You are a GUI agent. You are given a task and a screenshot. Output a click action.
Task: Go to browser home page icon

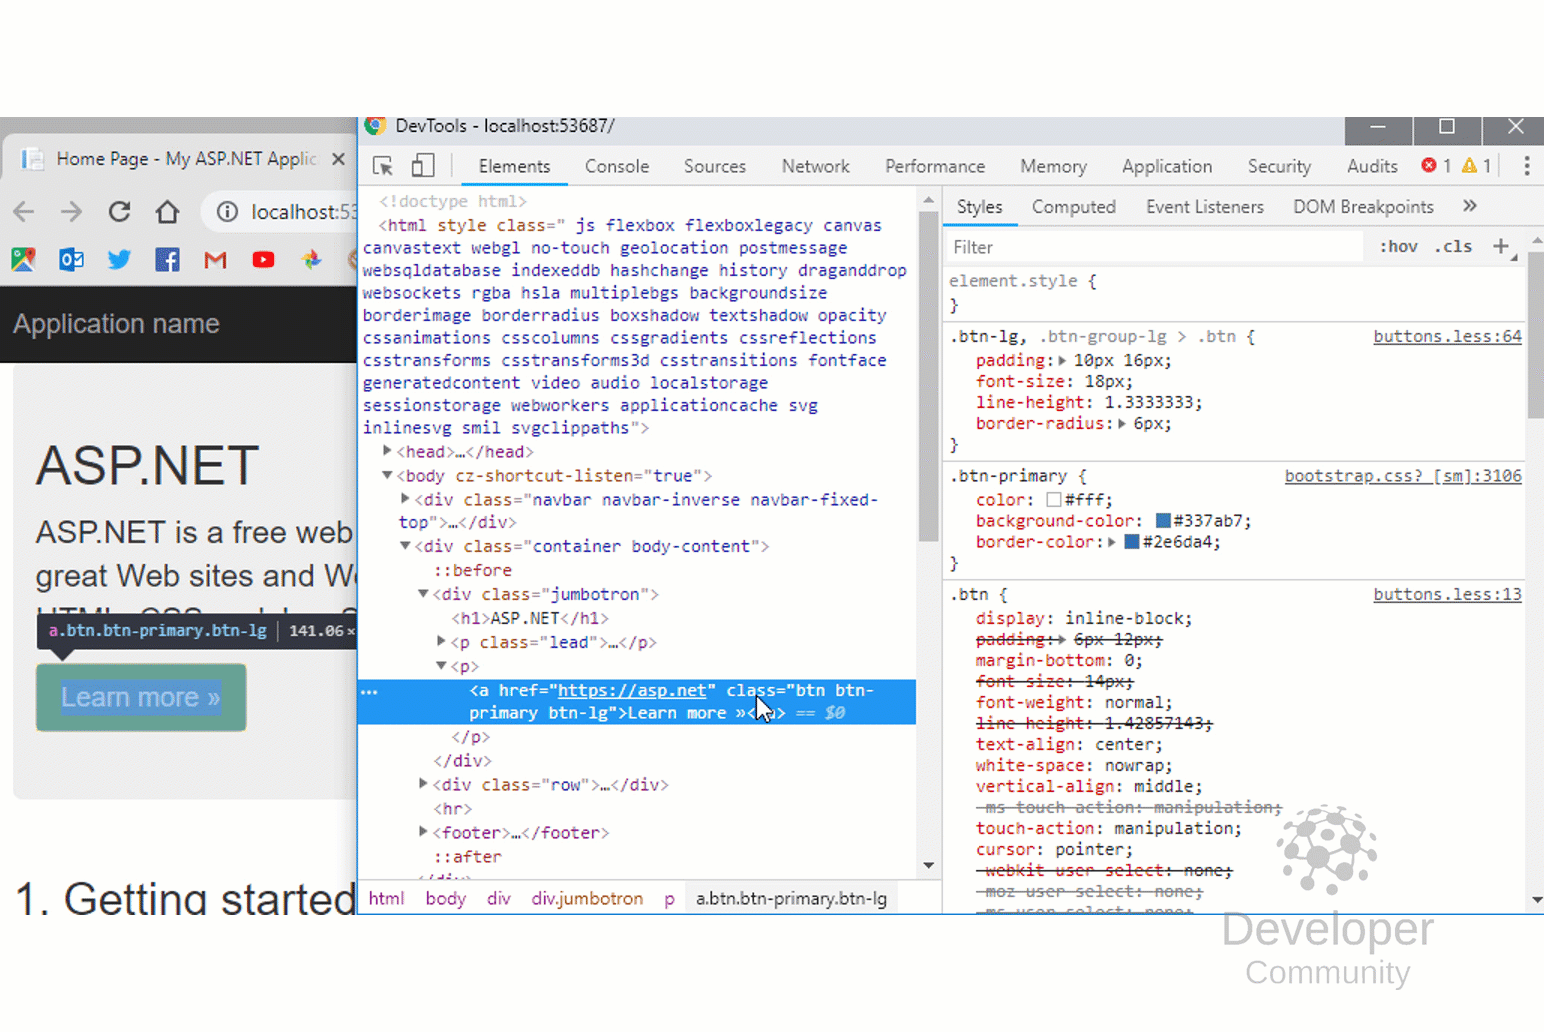(167, 212)
